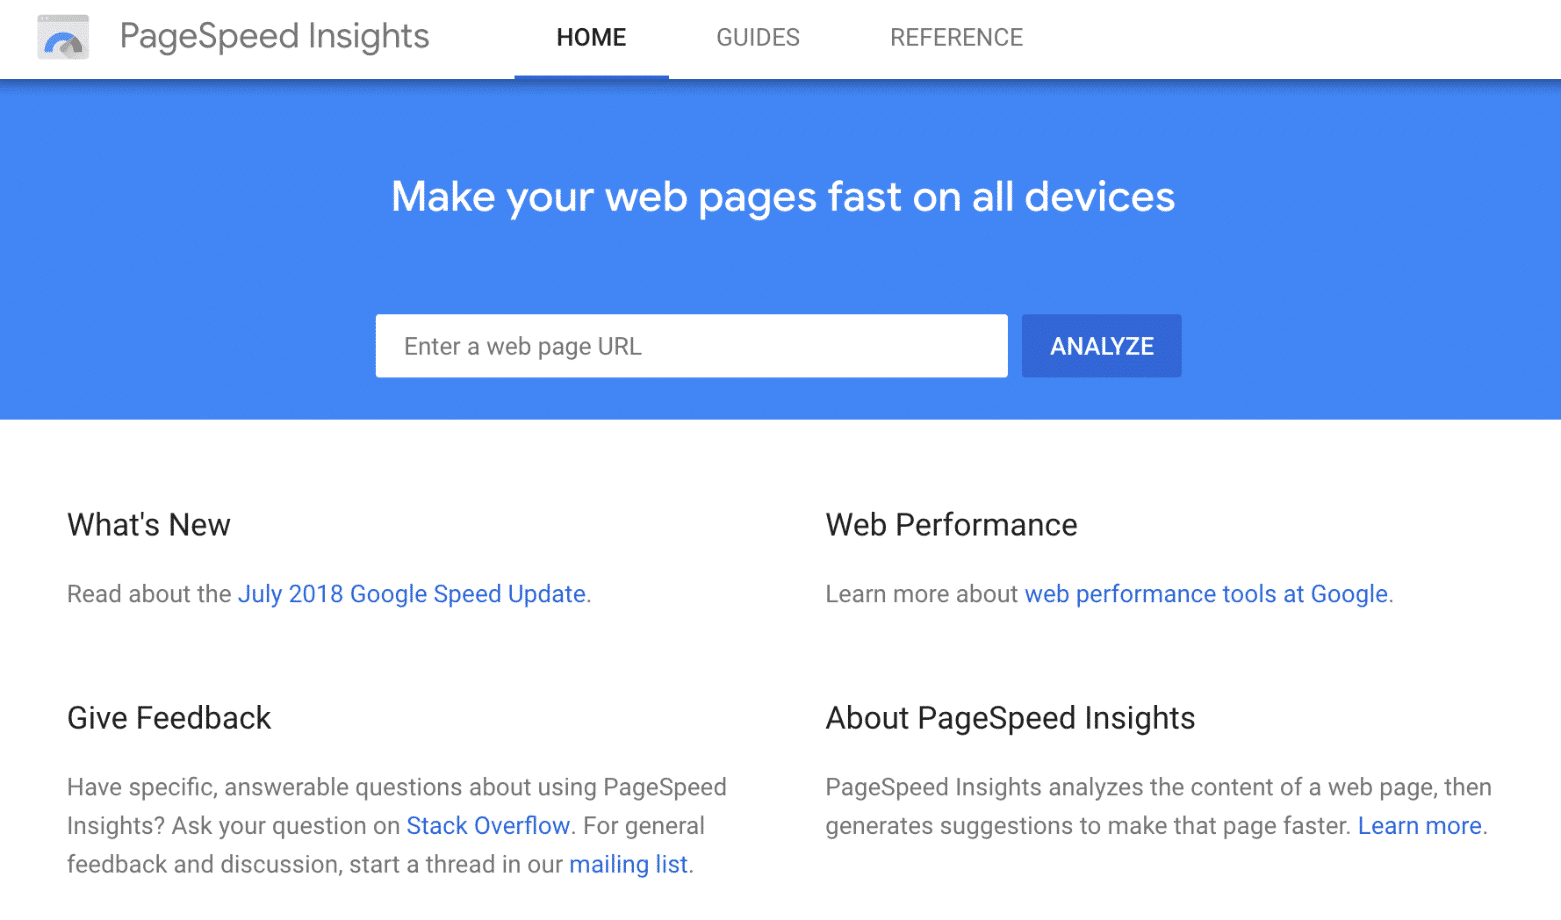The height and width of the screenshot is (920, 1561).
Task: Click the PageSpeed Insights header title
Action: (x=274, y=37)
